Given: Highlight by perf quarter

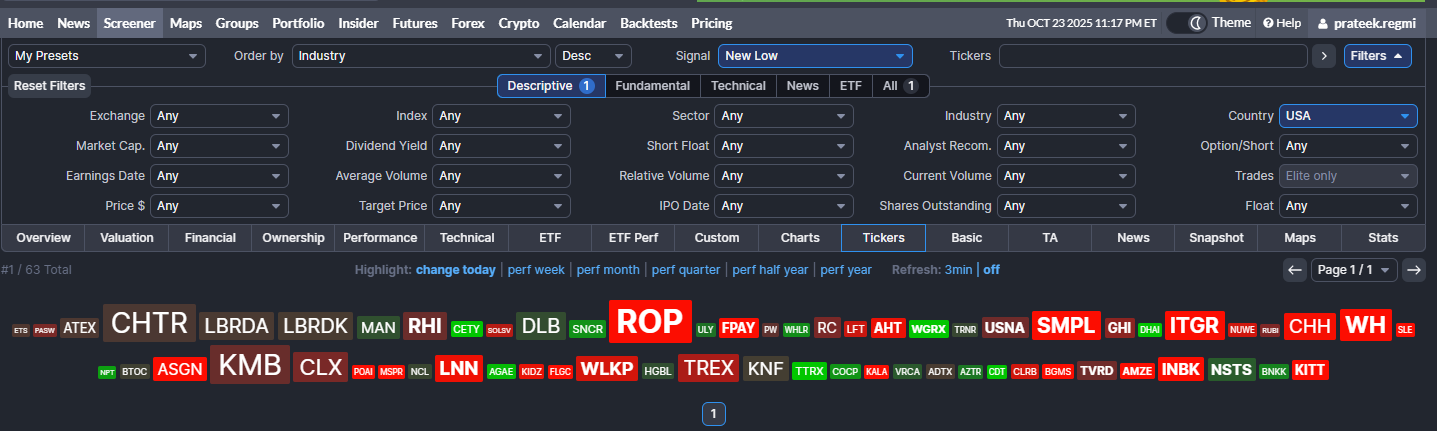Looking at the screenshot, I should tap(686, 270).
